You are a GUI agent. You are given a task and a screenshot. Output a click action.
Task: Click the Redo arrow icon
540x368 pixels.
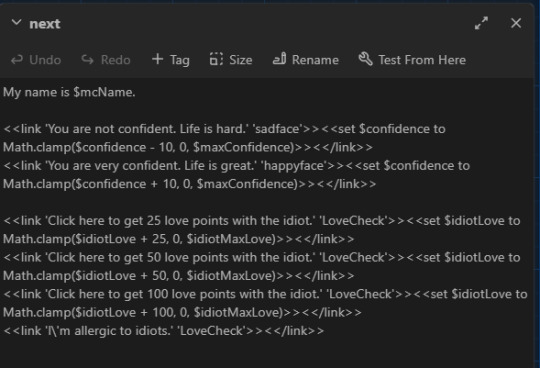click(87, 60)
